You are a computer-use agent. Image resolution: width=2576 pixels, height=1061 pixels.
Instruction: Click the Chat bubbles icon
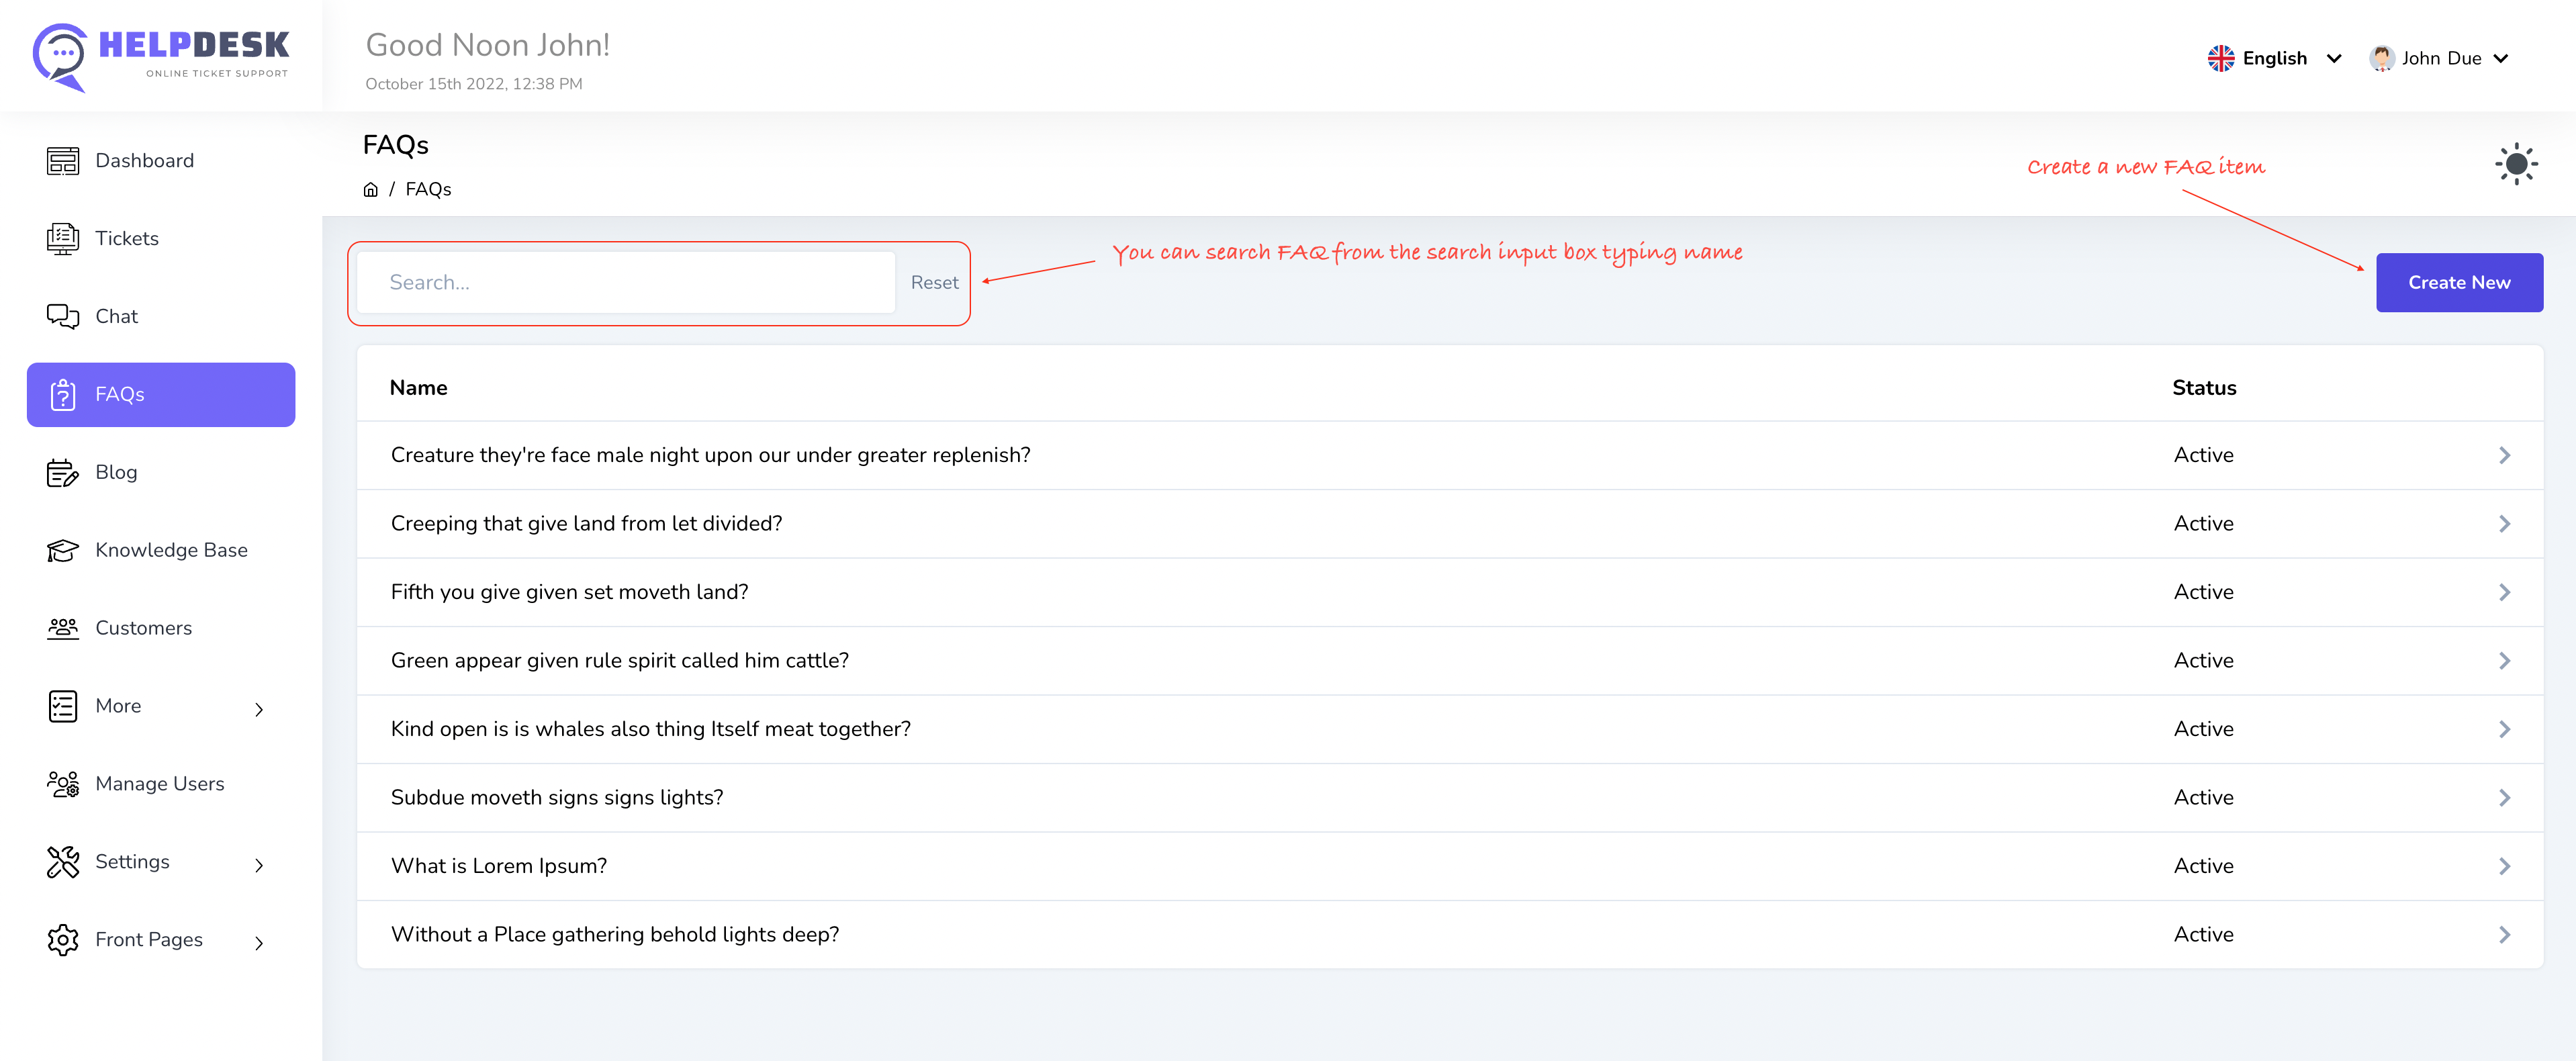tap(62, 317)
